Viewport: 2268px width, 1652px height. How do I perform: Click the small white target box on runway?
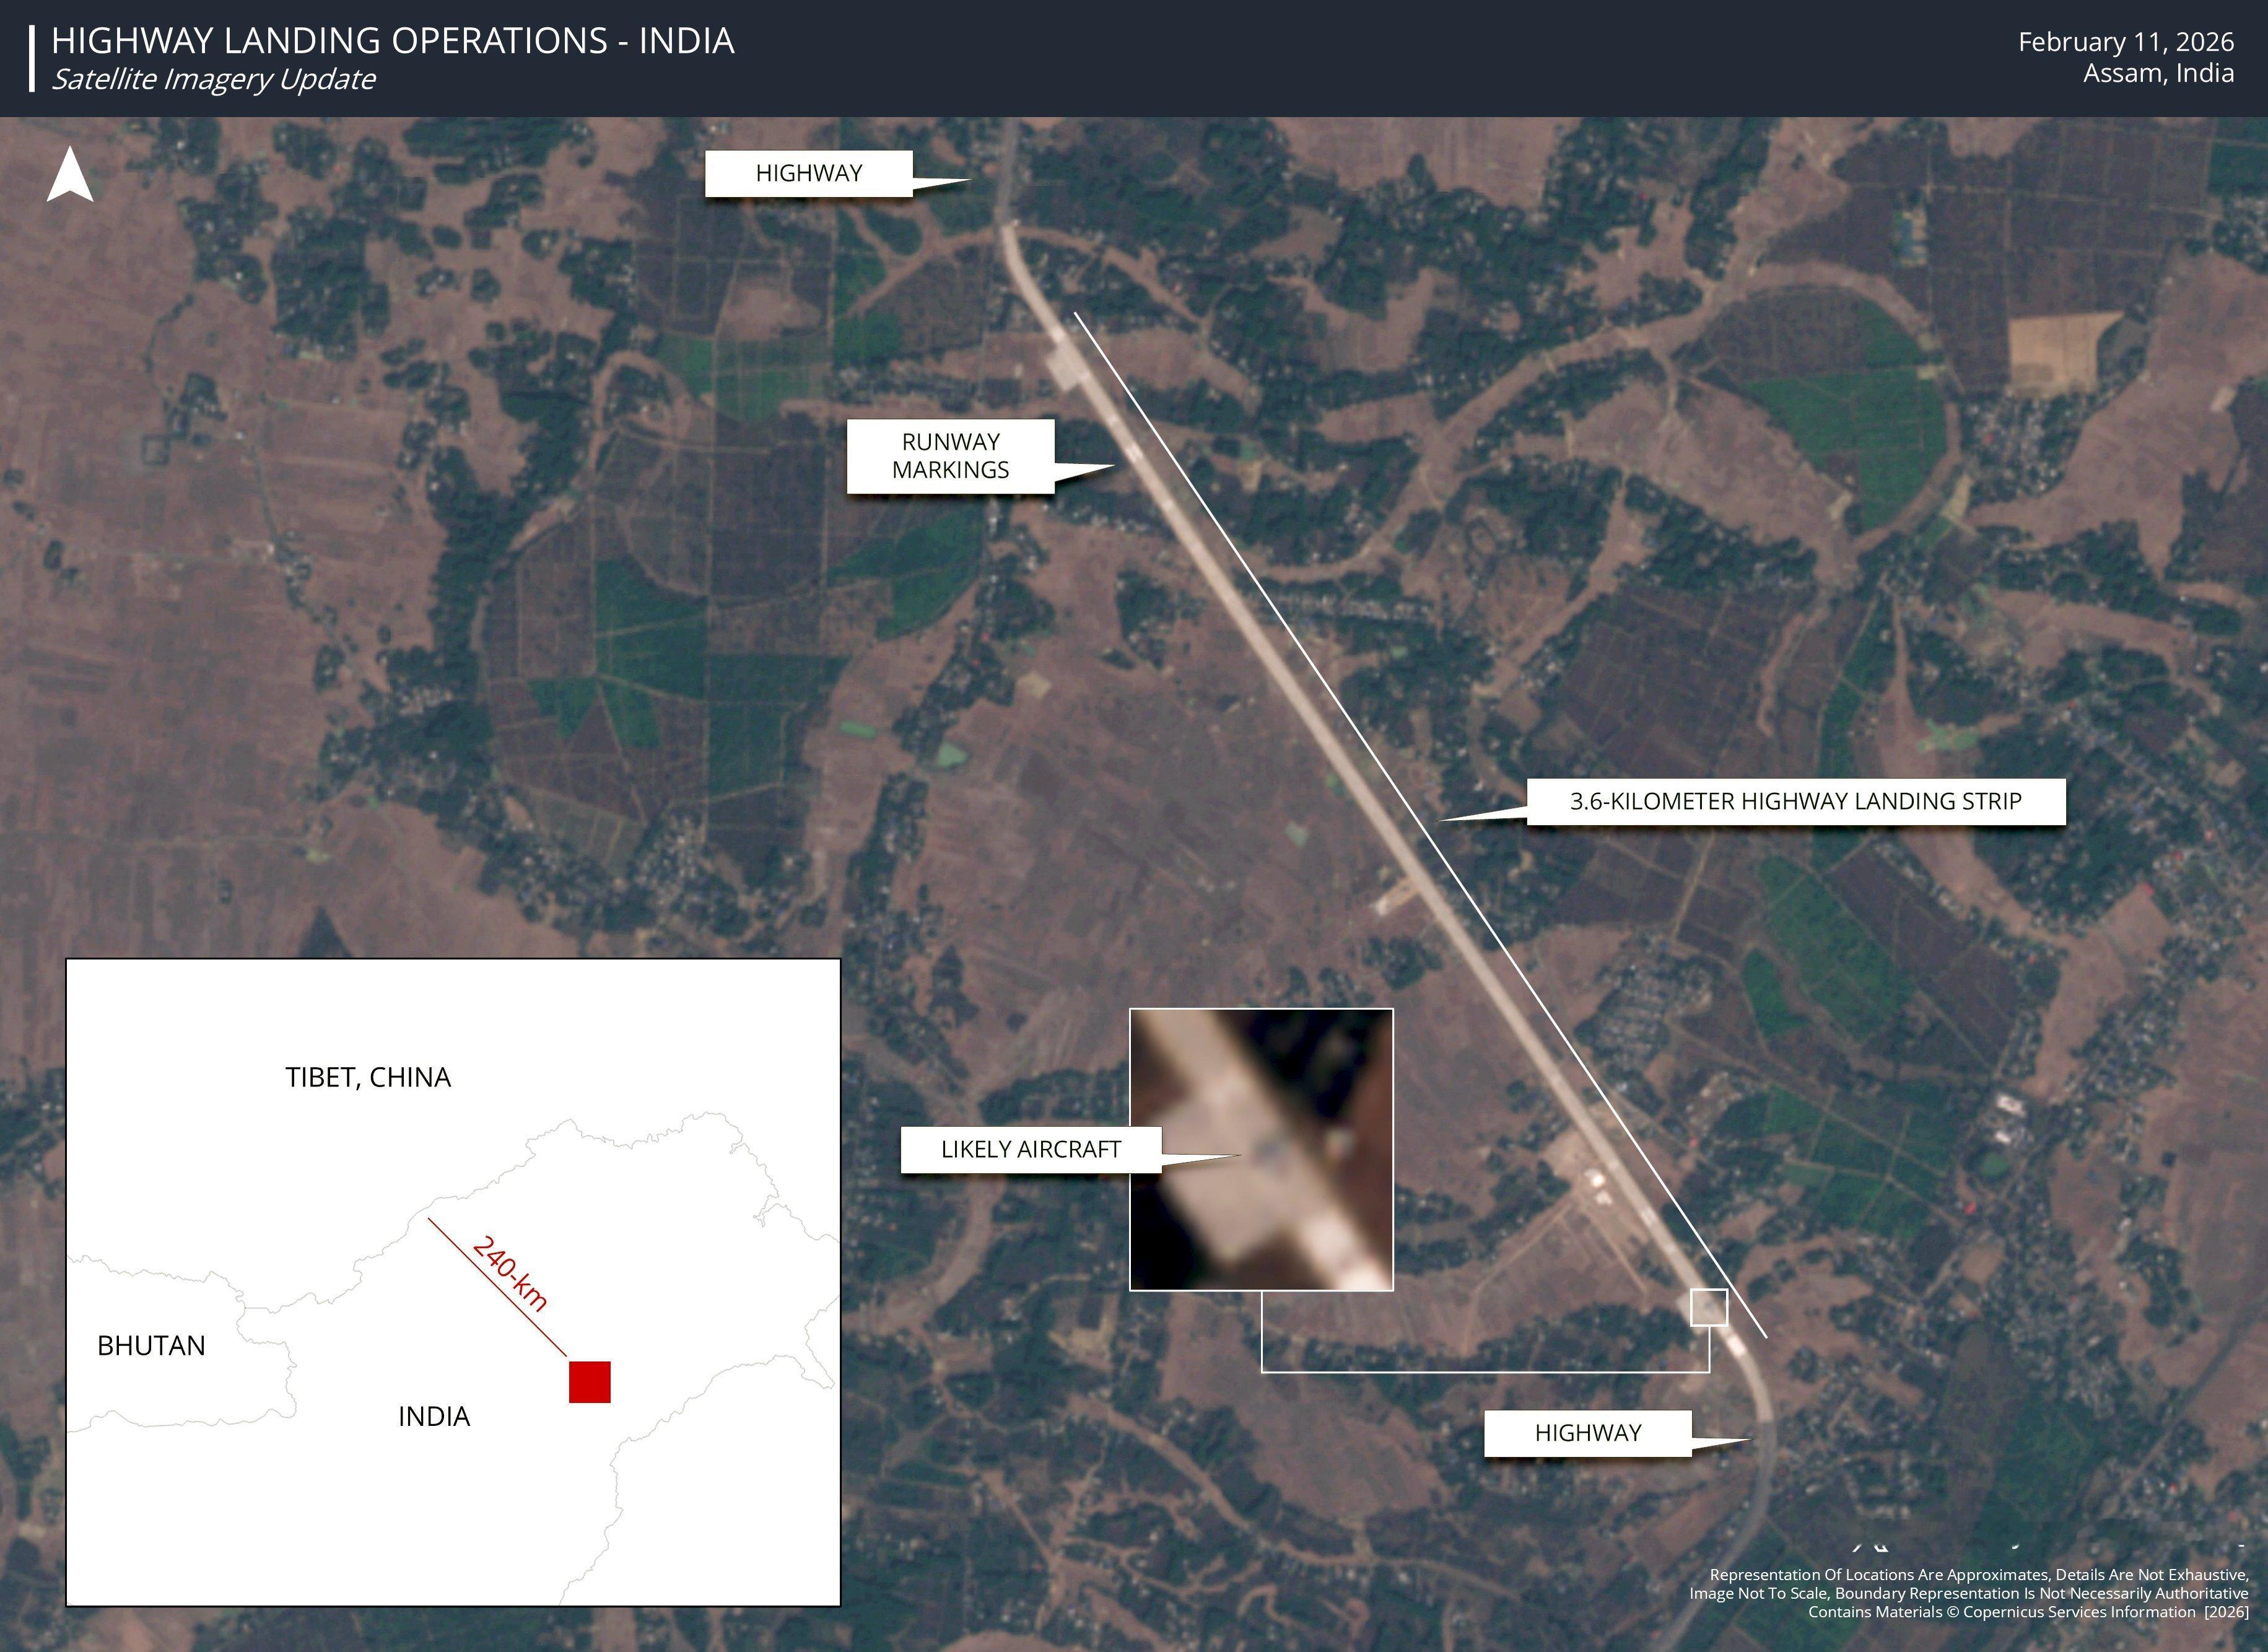[x=1708, y=1307]
